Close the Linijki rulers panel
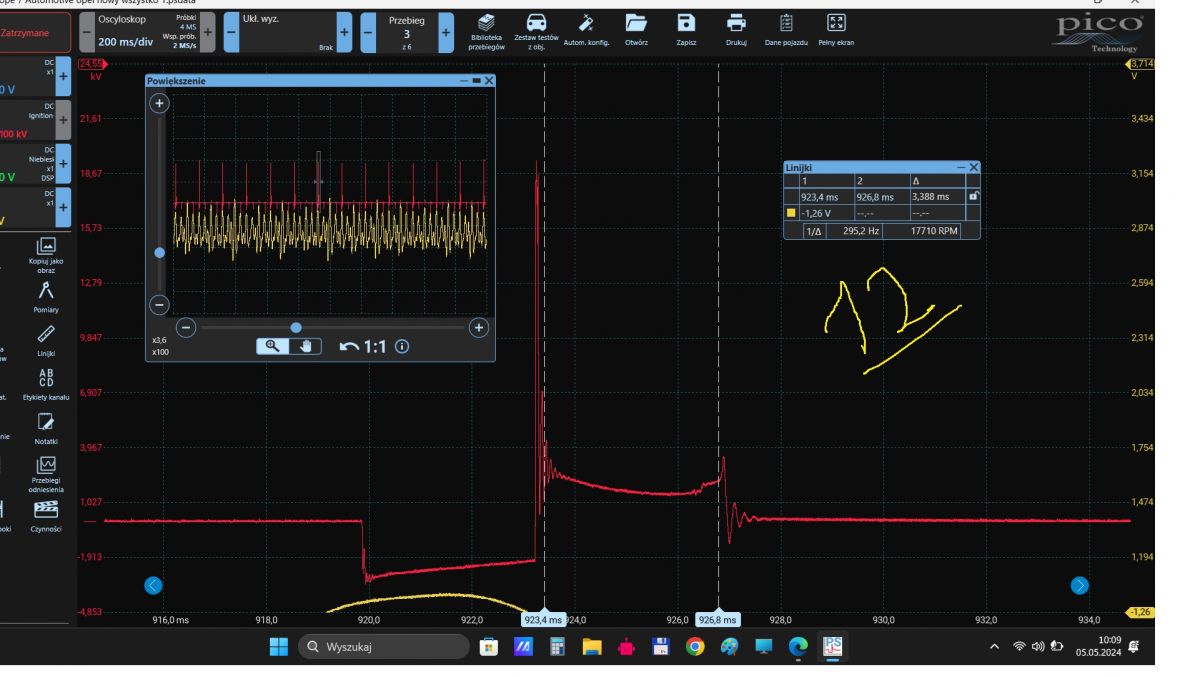 [974, 168]
